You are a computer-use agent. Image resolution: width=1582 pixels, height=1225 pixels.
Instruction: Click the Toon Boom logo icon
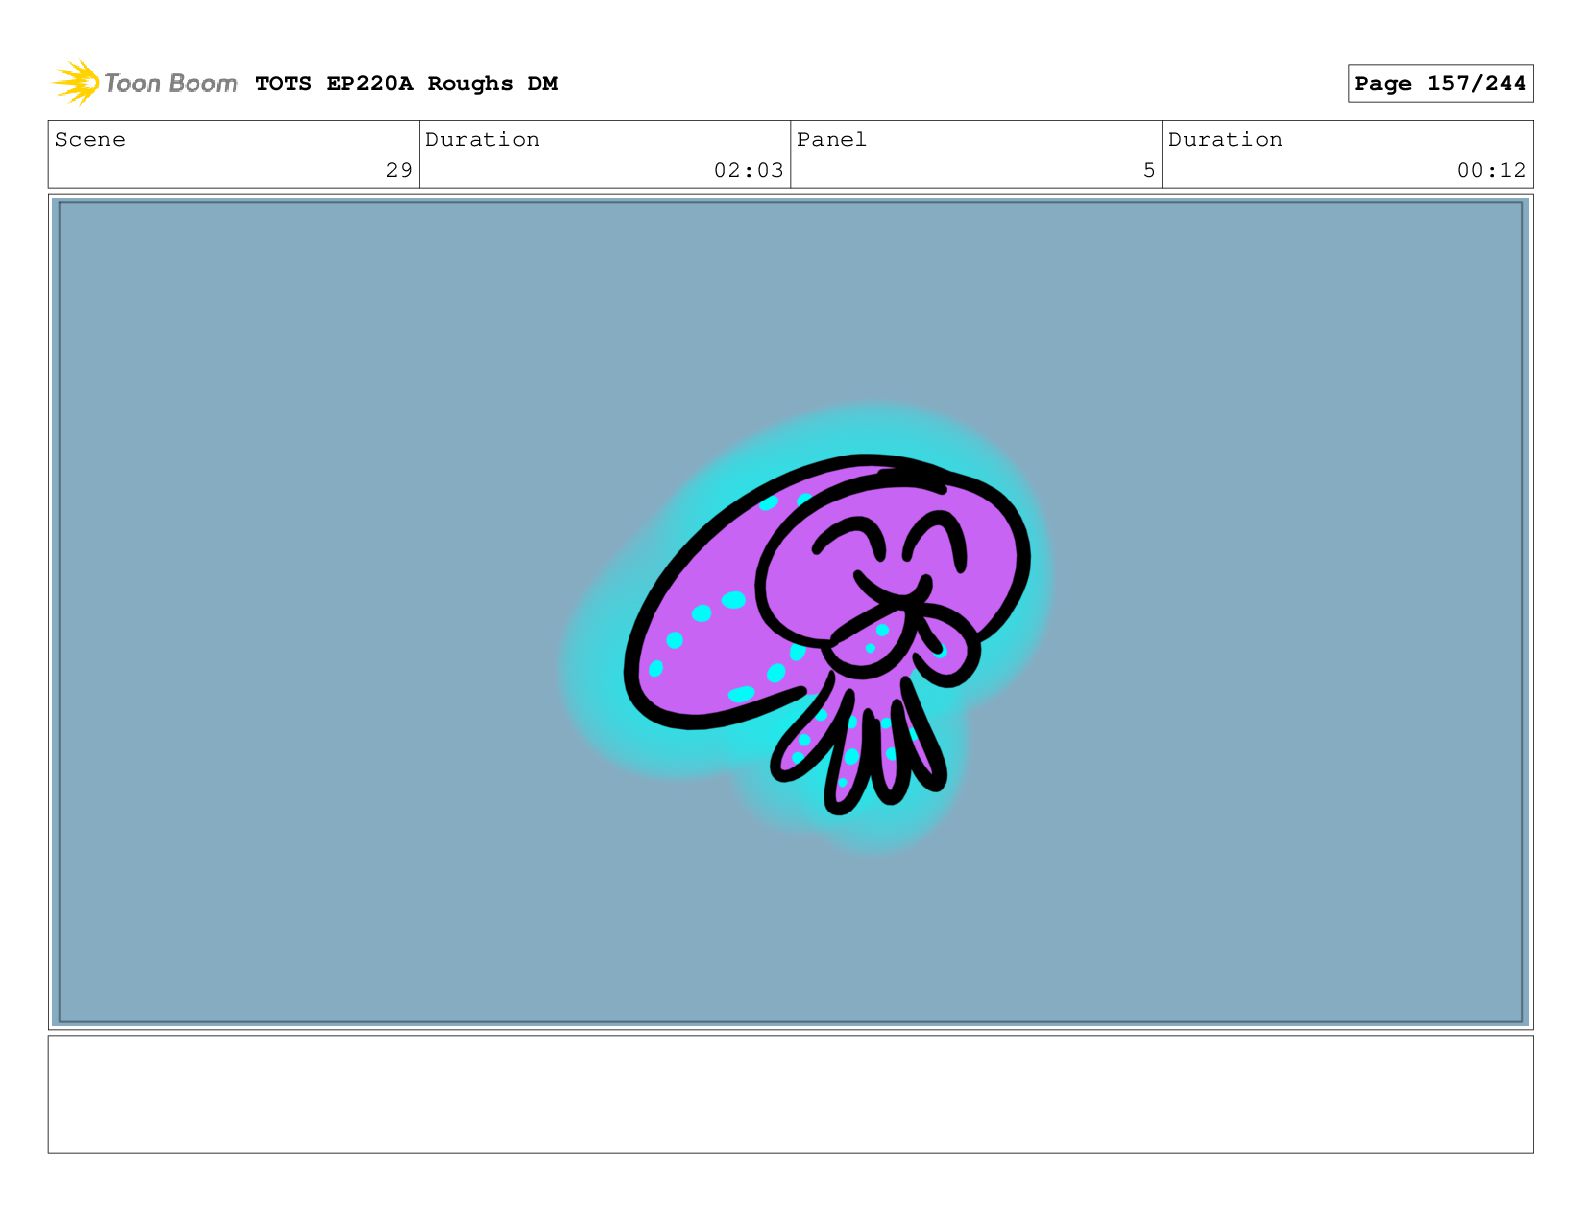point(76,83)
